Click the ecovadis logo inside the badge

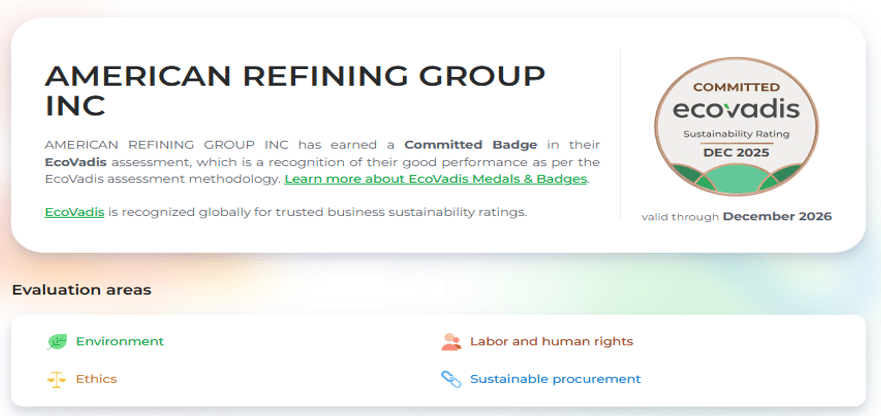[x=735, y=108]
